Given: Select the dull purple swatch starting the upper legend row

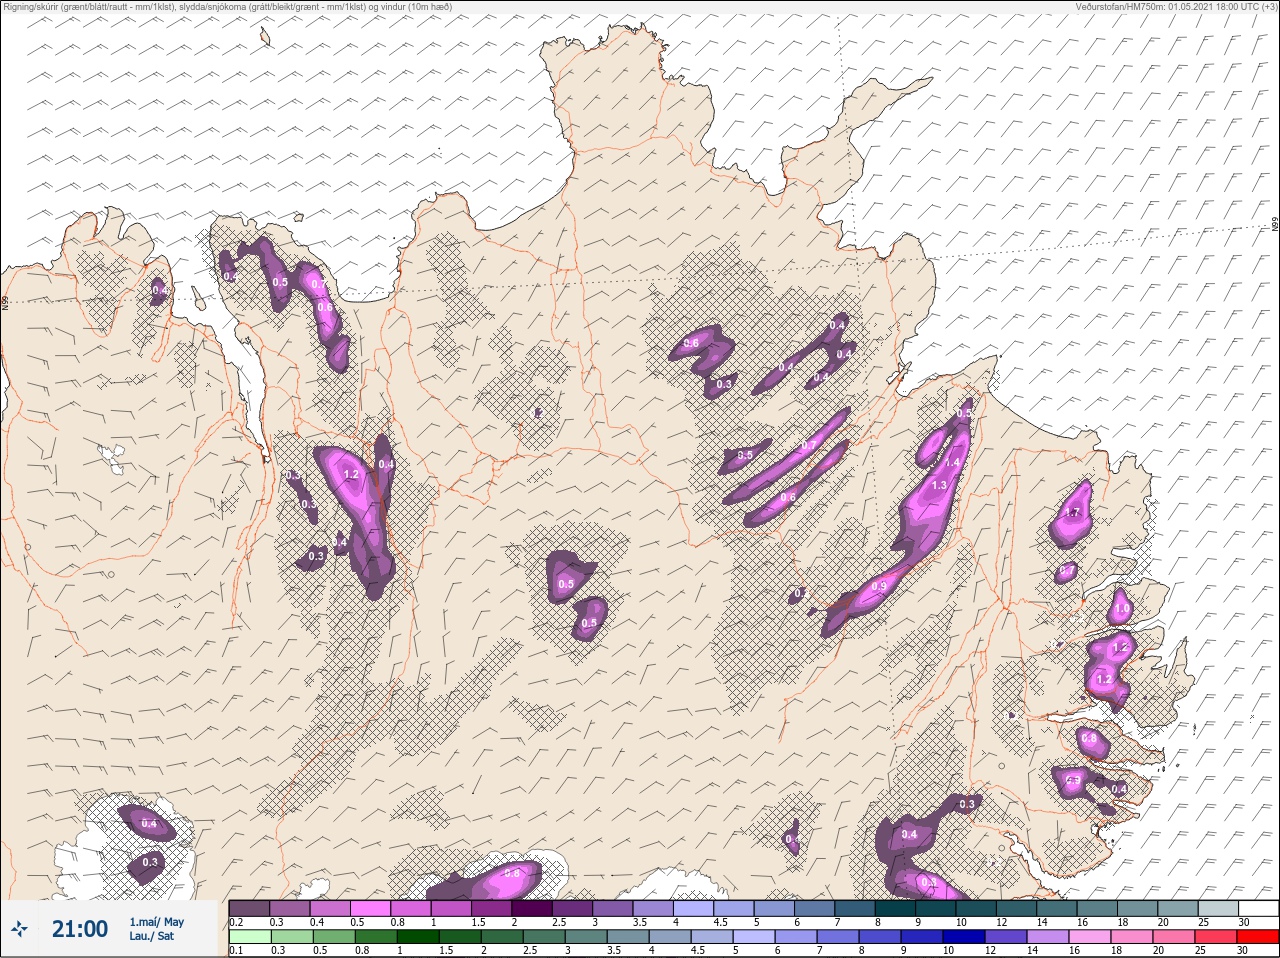Looking at the screenshot, I should pyautogui.click(x=249, y=908).
